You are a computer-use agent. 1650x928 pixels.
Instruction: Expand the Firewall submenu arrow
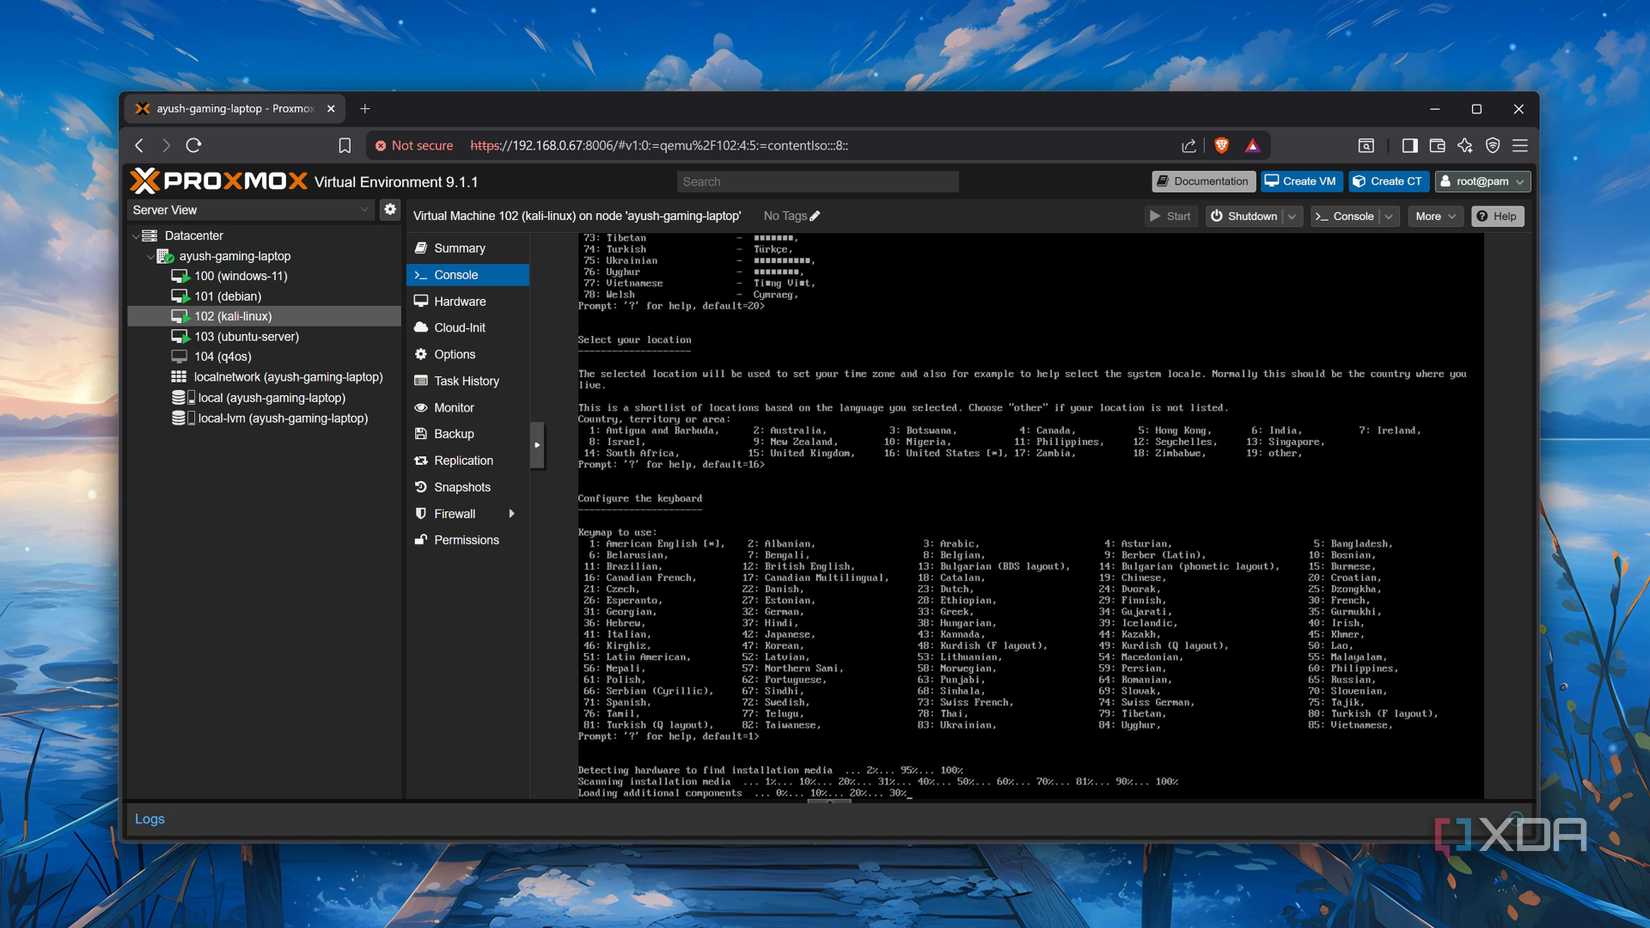511,513
